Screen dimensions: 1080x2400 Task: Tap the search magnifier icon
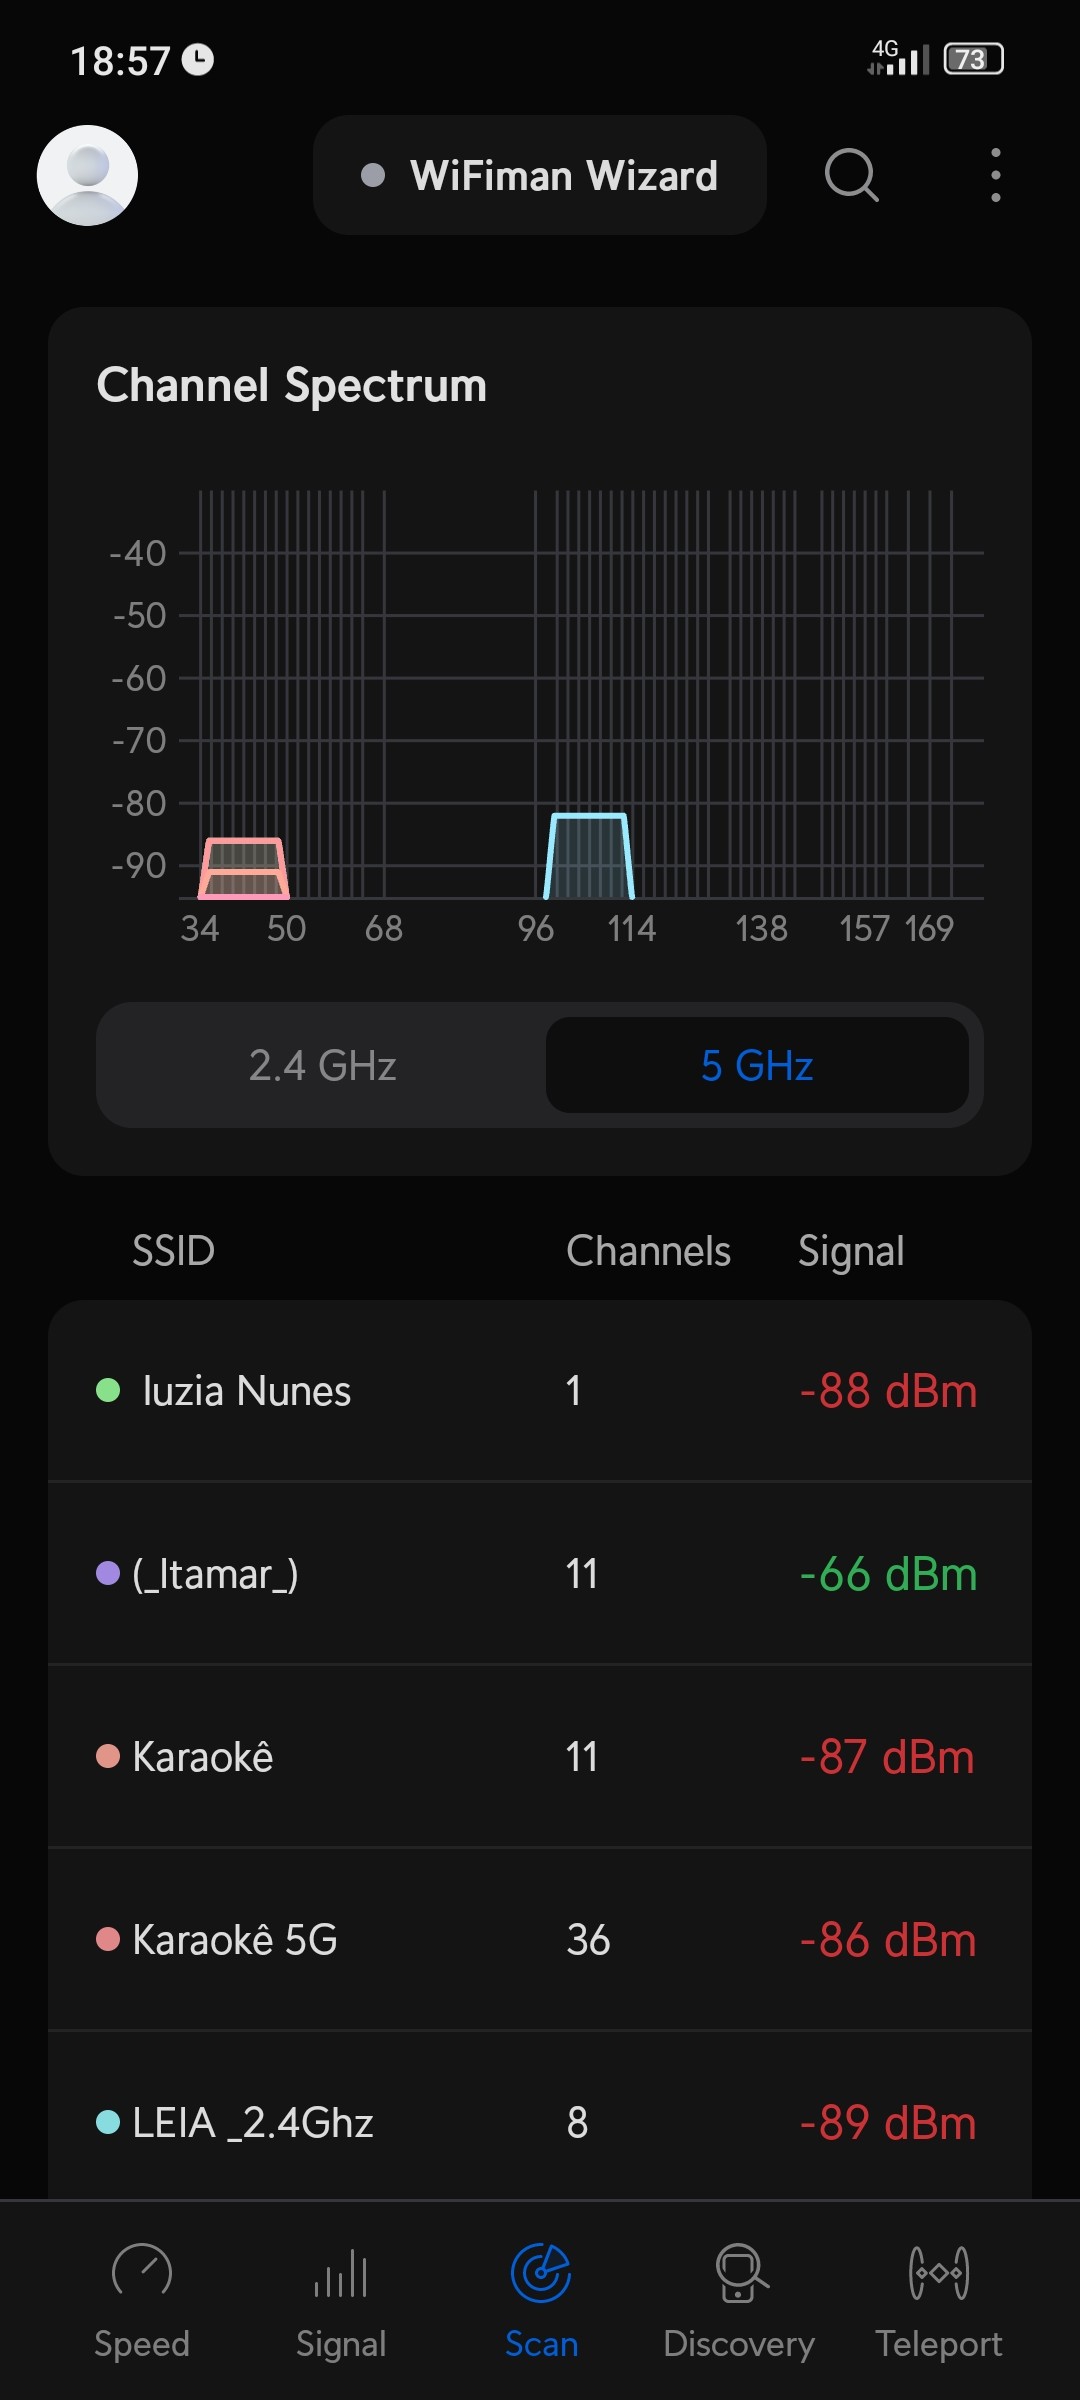click(x=851, y=175)
